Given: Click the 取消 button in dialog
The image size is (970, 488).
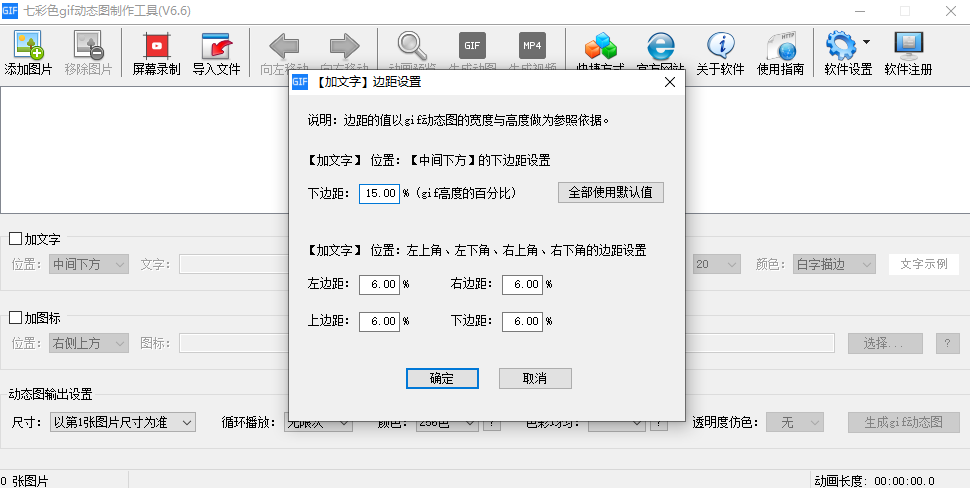Looking at the screenshot, I should [535, 379].
